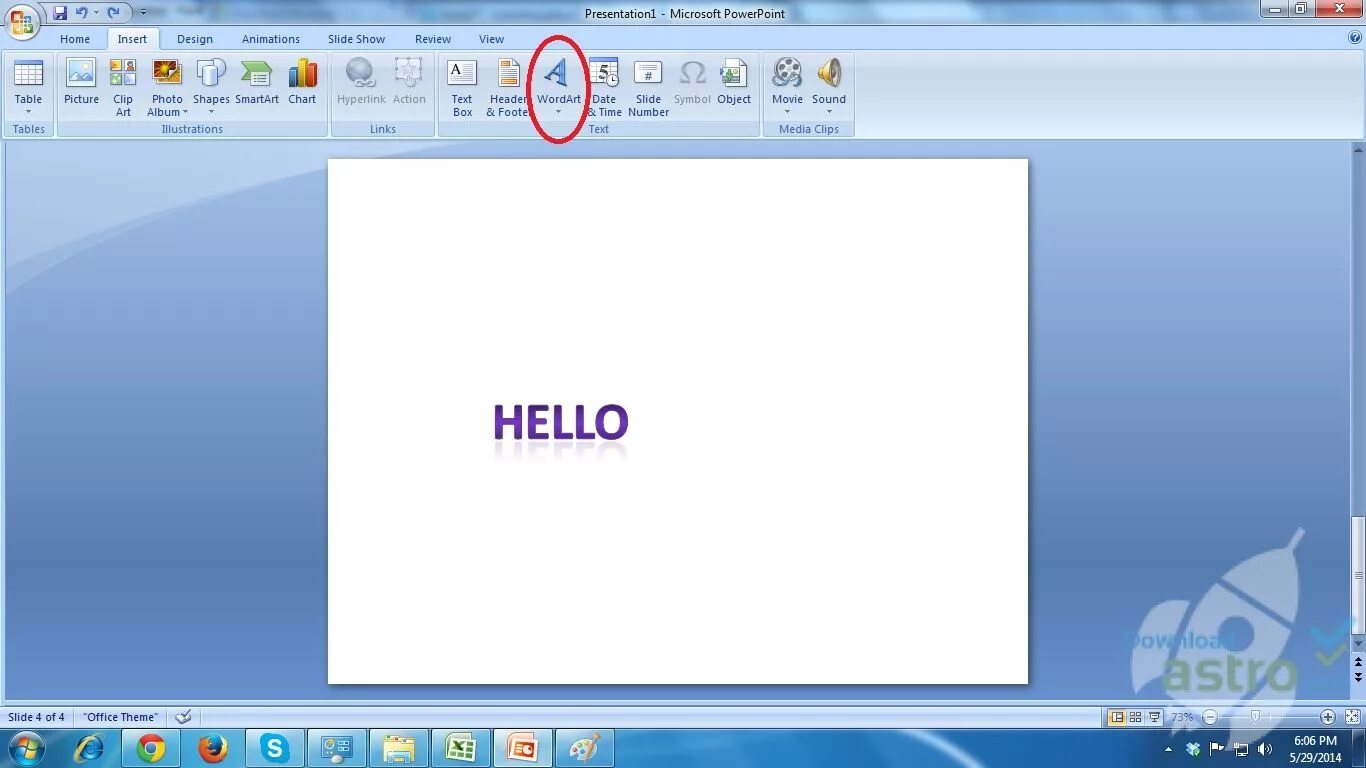The image size is (1366, 768).
Task: Run the spell check from status bar
Action: 182,717
